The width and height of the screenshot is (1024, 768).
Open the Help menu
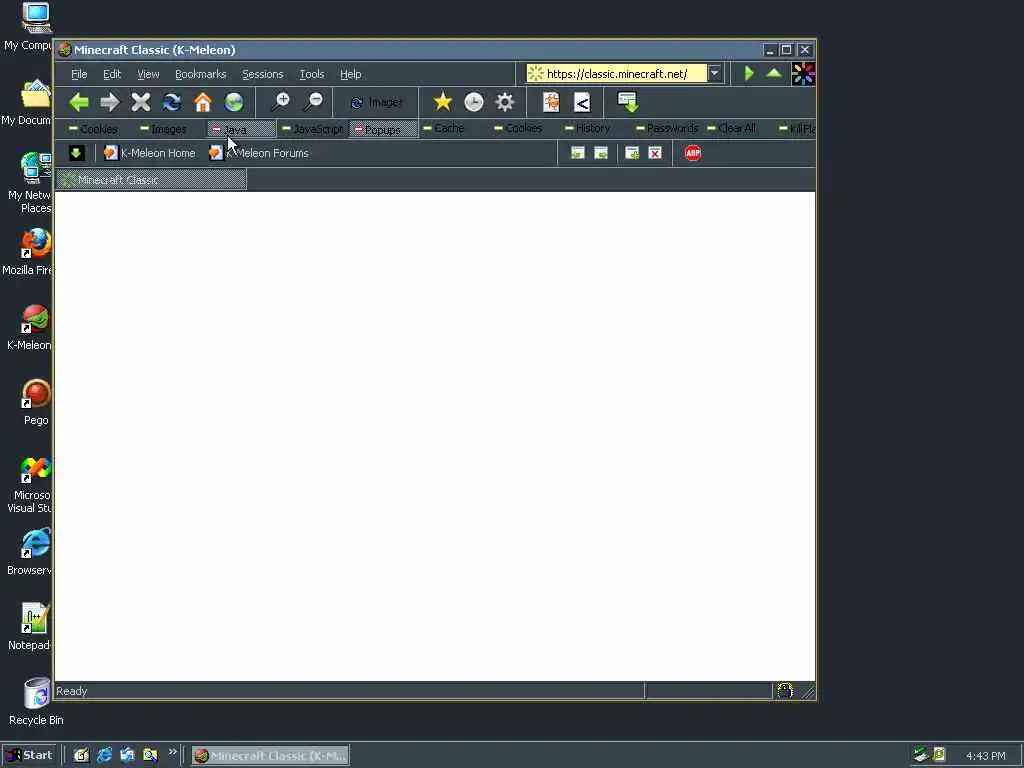tap(351, 74)
